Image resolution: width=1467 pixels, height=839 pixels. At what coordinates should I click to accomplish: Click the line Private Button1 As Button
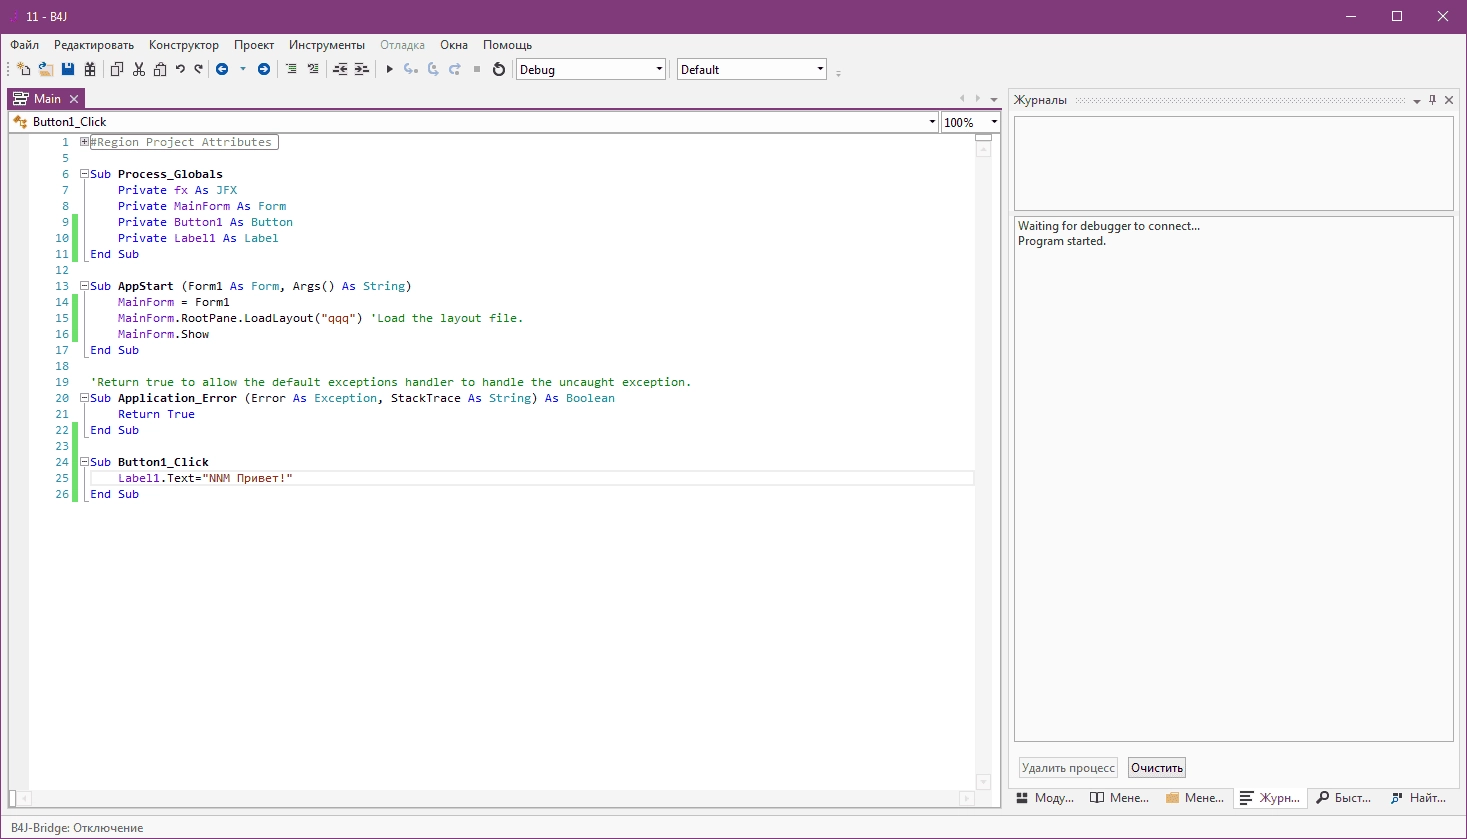click(205, 222)
